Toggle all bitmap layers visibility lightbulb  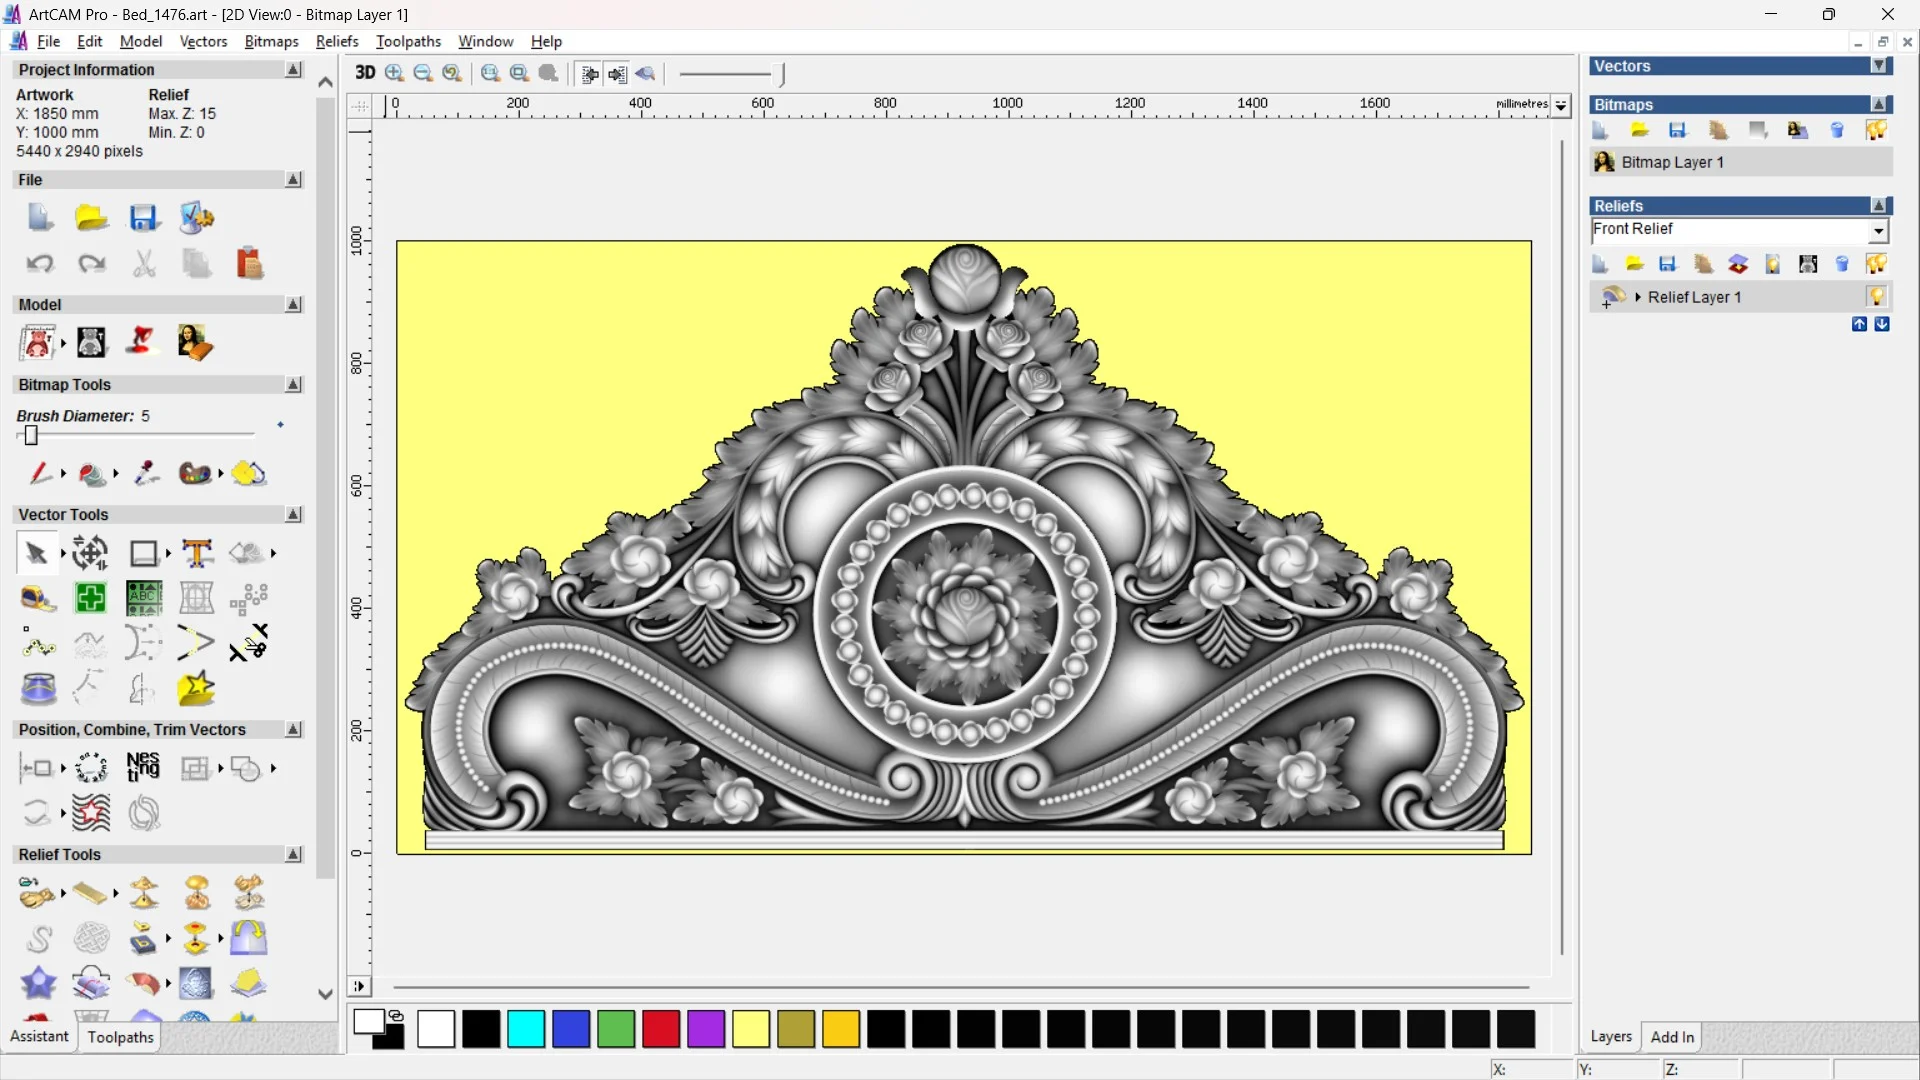coord(1876,130)
